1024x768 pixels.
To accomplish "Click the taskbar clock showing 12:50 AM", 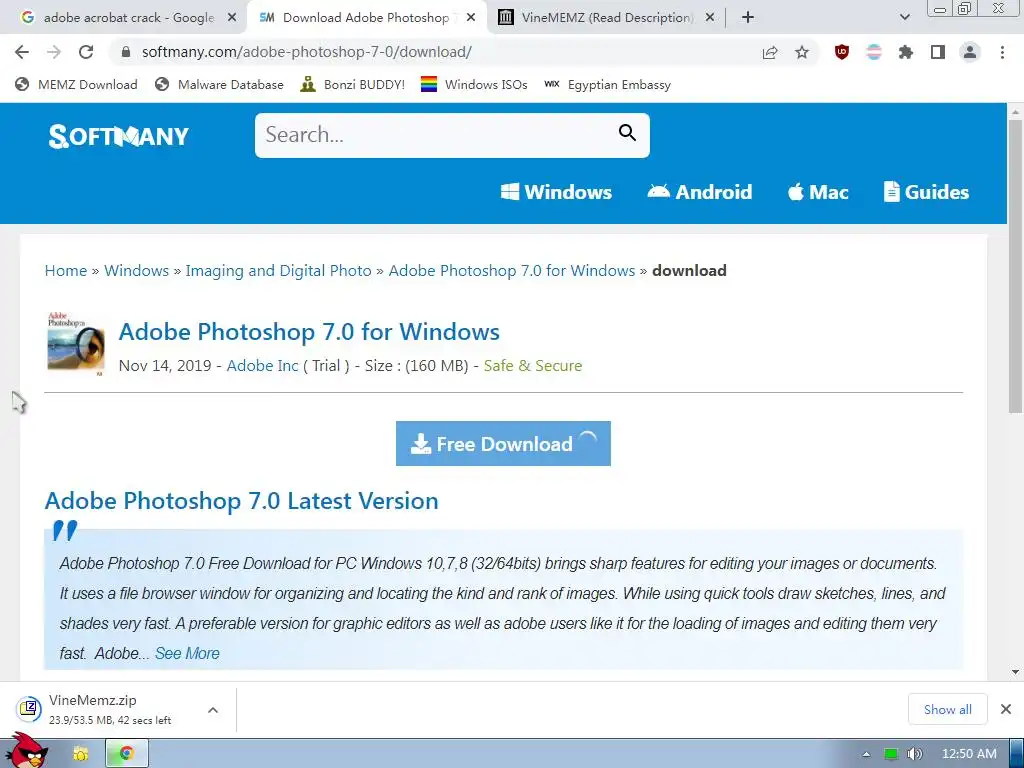I will pyautogui.click(x=969, y=754).
